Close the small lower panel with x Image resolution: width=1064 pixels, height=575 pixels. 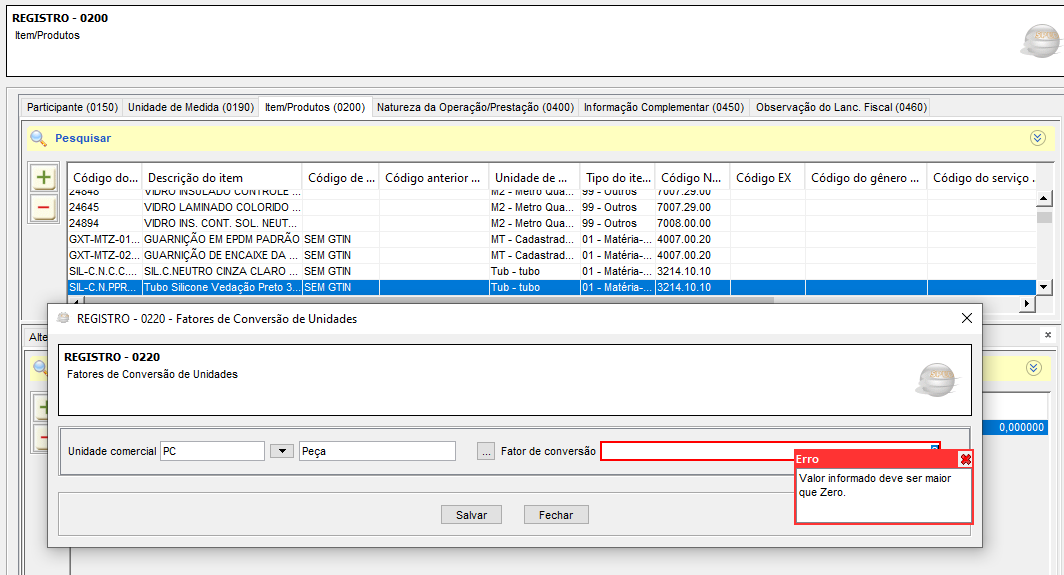point(1047,336)
